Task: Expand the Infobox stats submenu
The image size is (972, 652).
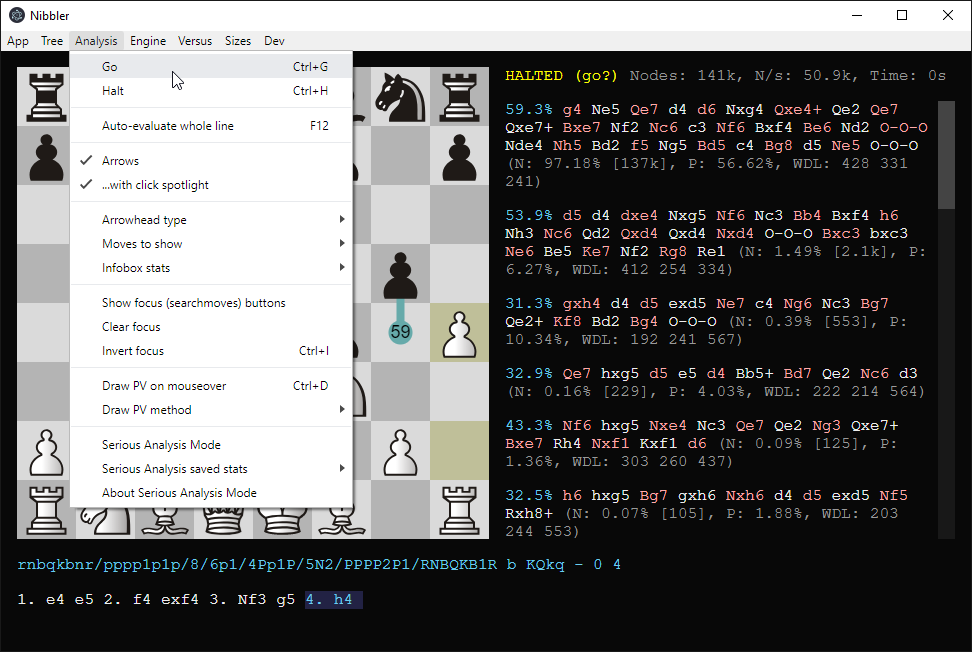Action: pos(136,268)
